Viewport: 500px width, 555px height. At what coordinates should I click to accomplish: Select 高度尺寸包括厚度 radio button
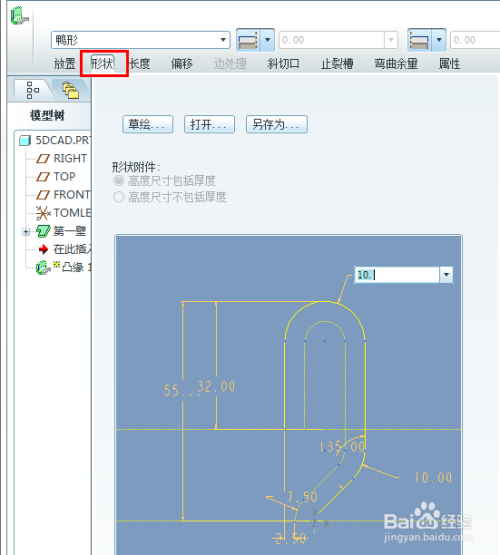(119, 181)
